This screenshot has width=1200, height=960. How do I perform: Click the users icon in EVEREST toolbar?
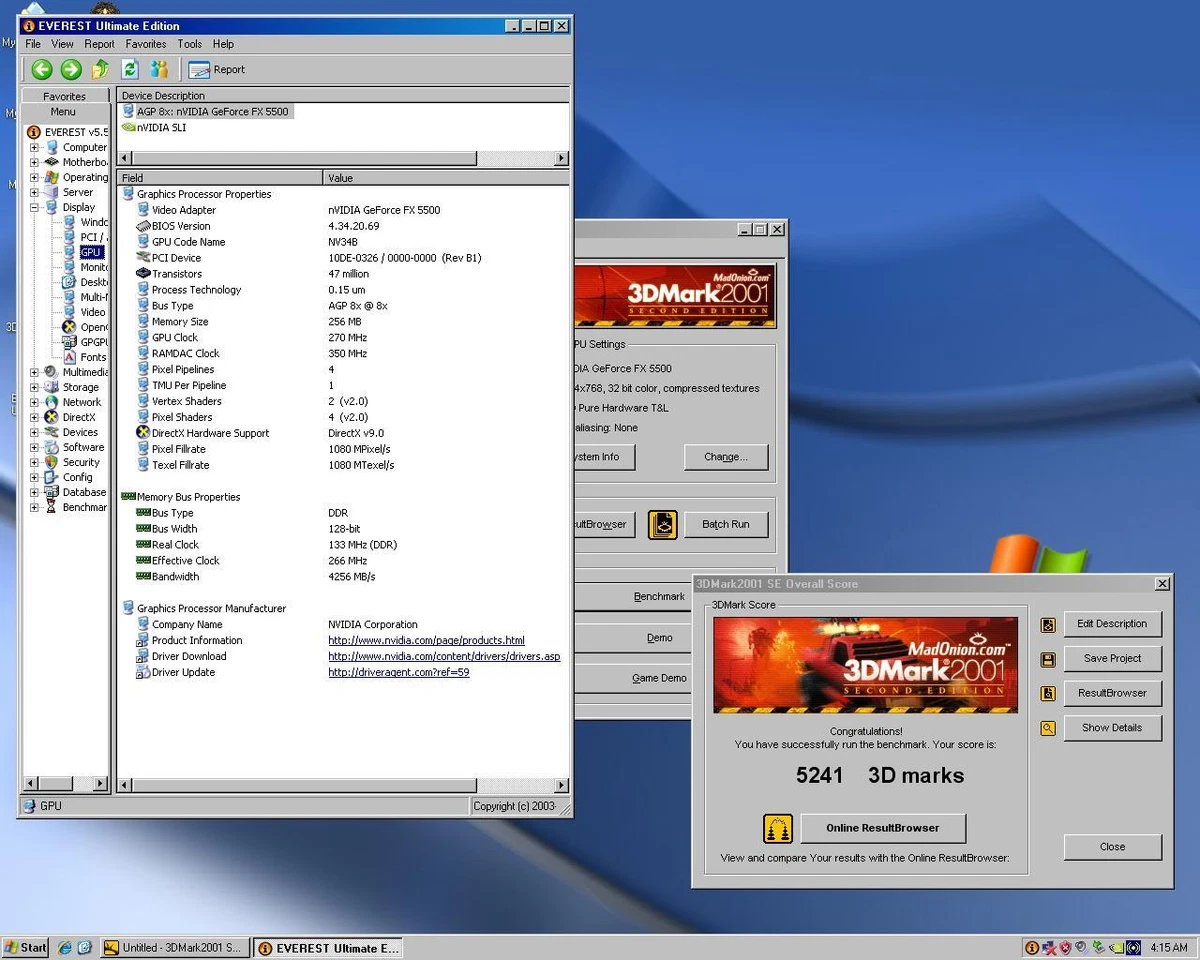(159, 69)
